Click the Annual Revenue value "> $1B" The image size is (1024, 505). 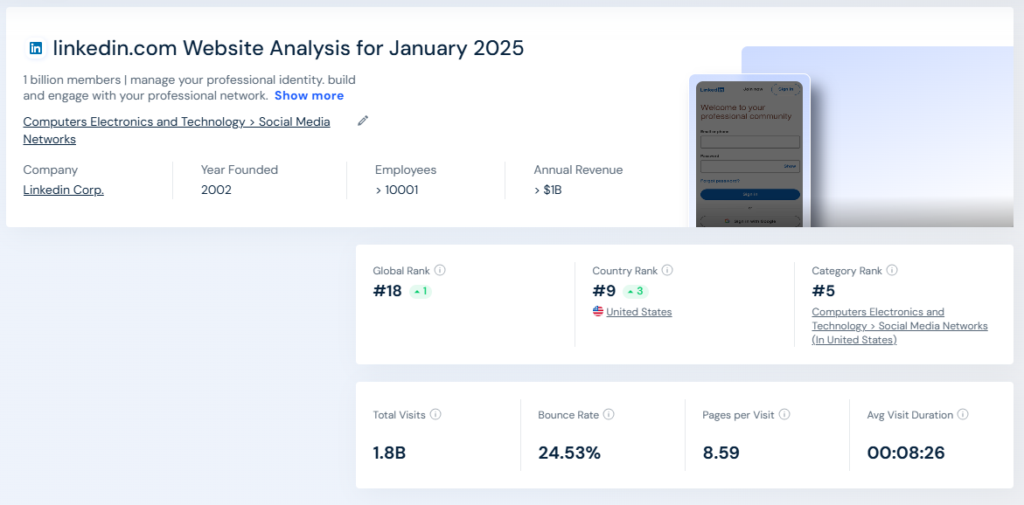tap(548, 190)
